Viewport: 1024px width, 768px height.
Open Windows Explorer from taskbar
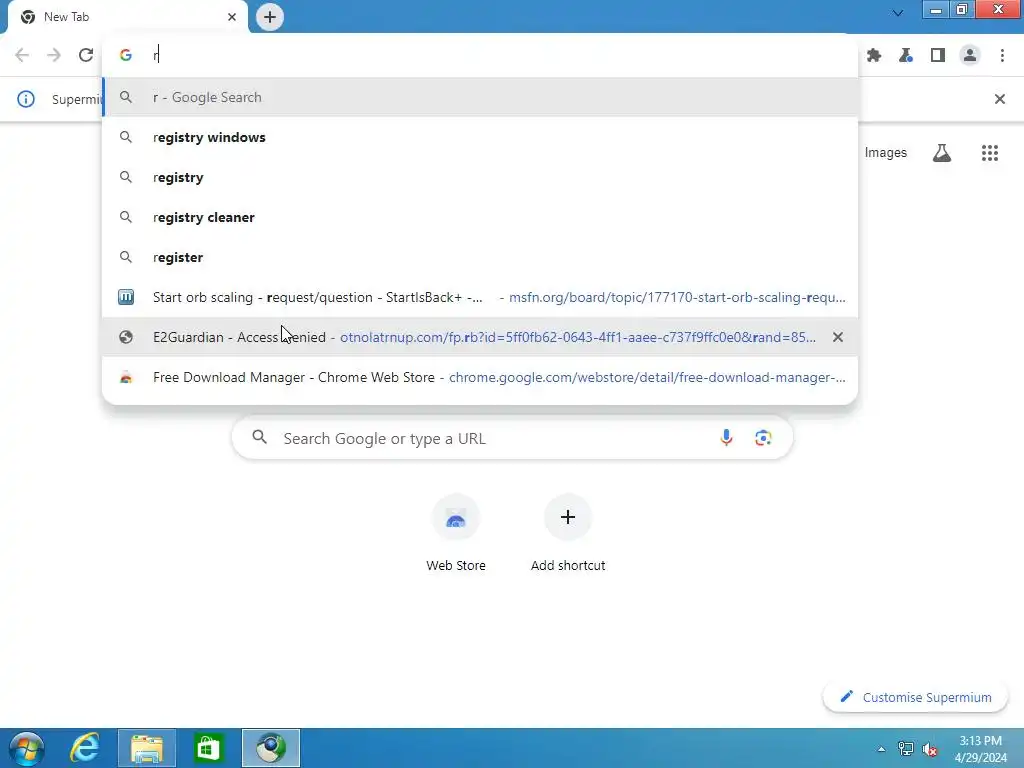[147, 748]
